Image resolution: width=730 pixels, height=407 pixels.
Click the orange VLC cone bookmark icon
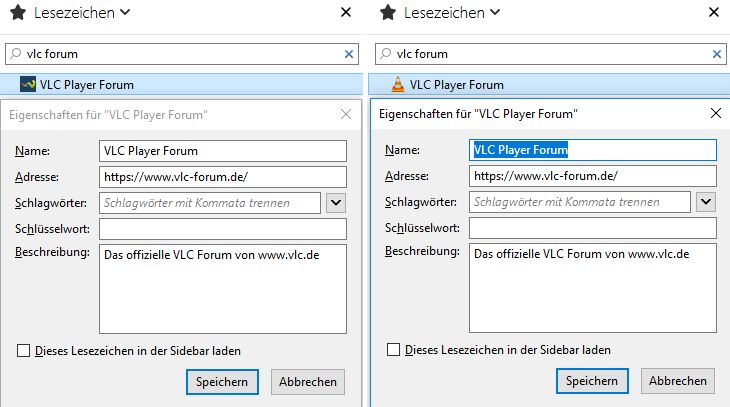pyautogui.click(x=397, y=85)
